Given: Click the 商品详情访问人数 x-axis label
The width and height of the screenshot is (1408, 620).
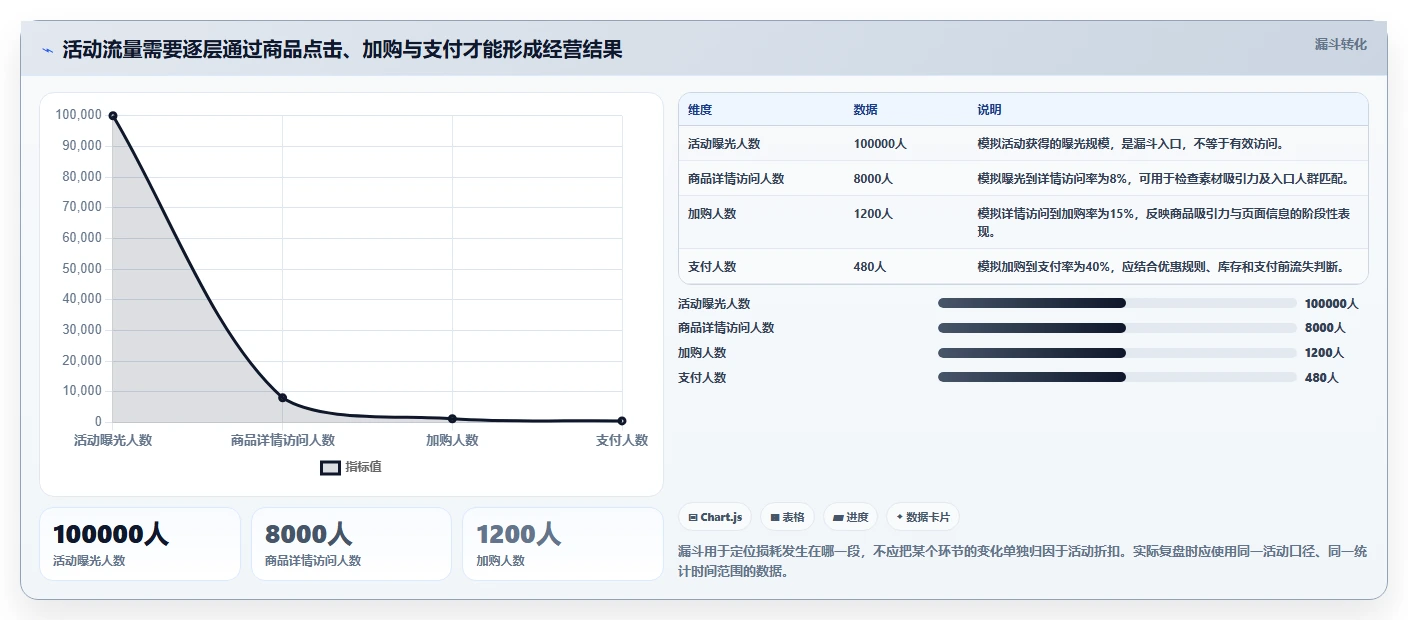Looking at the screenshot, I should pyautogui.click(x=283, y=440).
